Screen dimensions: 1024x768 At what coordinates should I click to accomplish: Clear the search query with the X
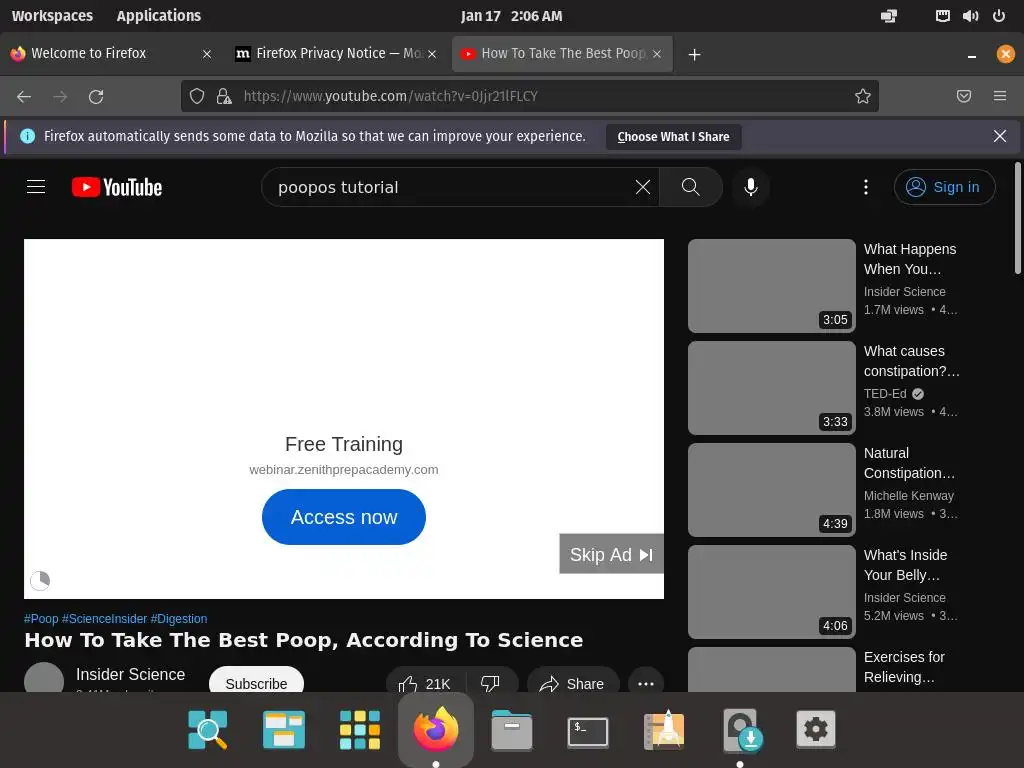[643, 187]
